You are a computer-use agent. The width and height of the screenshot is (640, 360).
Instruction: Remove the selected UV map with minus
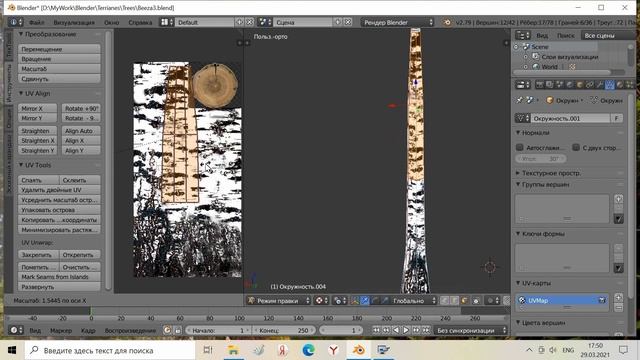[618, 307]
